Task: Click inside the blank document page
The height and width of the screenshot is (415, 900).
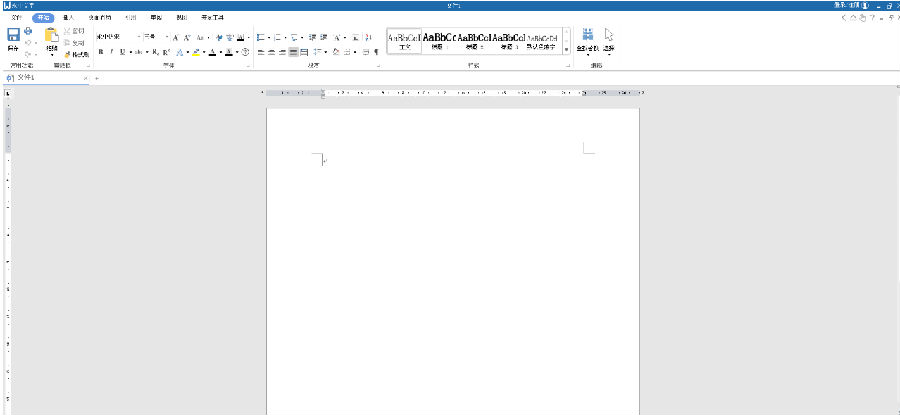Action: (x=452, y=261)
